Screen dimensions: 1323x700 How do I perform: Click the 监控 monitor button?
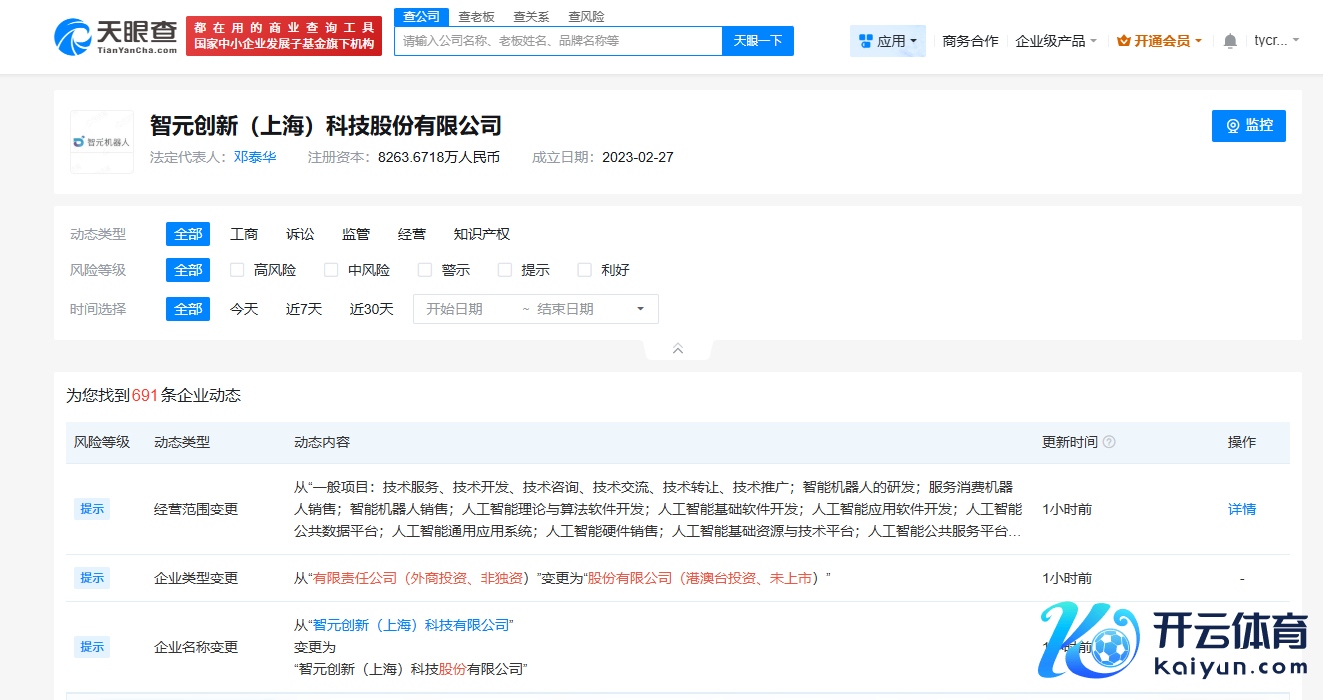(x=1248, y=126)
